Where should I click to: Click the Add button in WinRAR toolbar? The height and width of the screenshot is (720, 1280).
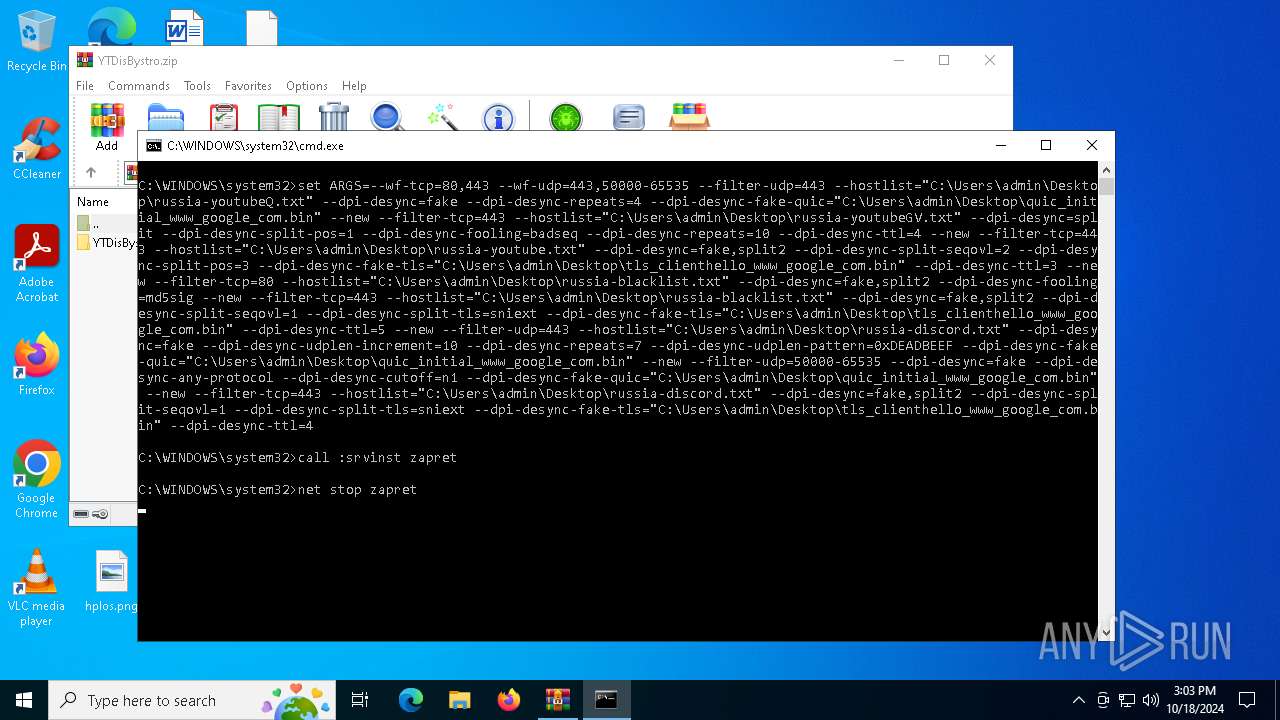tap(107, 126)
